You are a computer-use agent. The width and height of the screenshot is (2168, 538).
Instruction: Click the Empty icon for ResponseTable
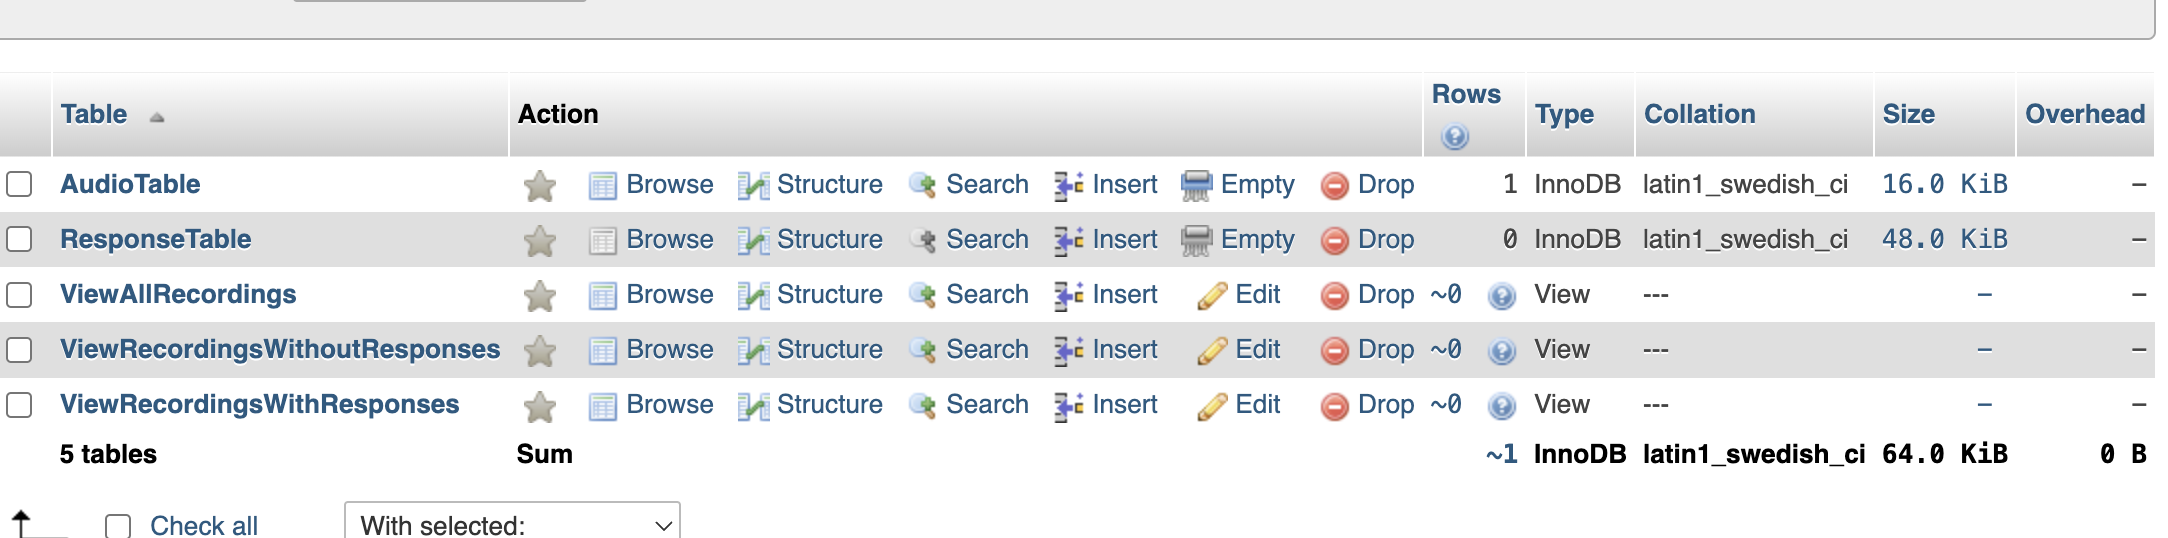pos(1197,241)
